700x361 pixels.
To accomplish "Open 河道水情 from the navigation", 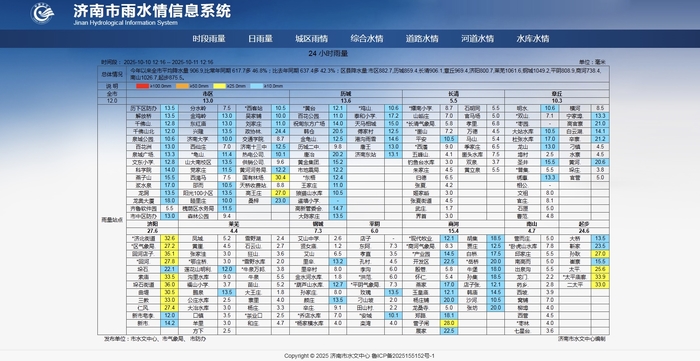I will [477, 39].
